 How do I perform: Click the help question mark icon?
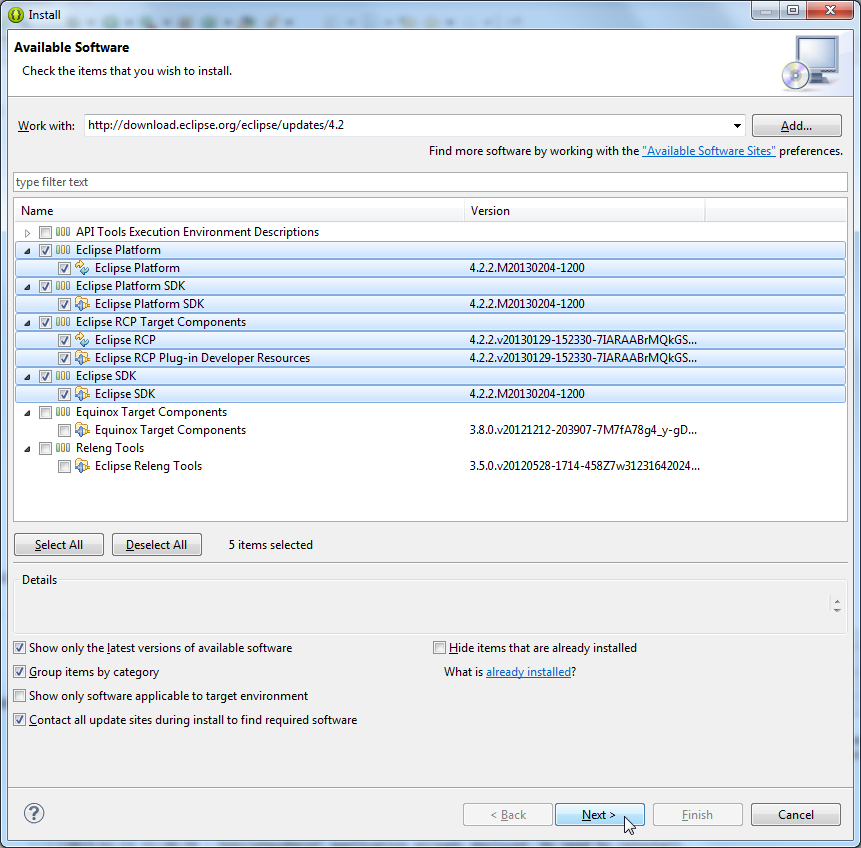click(x=34, y=813)
